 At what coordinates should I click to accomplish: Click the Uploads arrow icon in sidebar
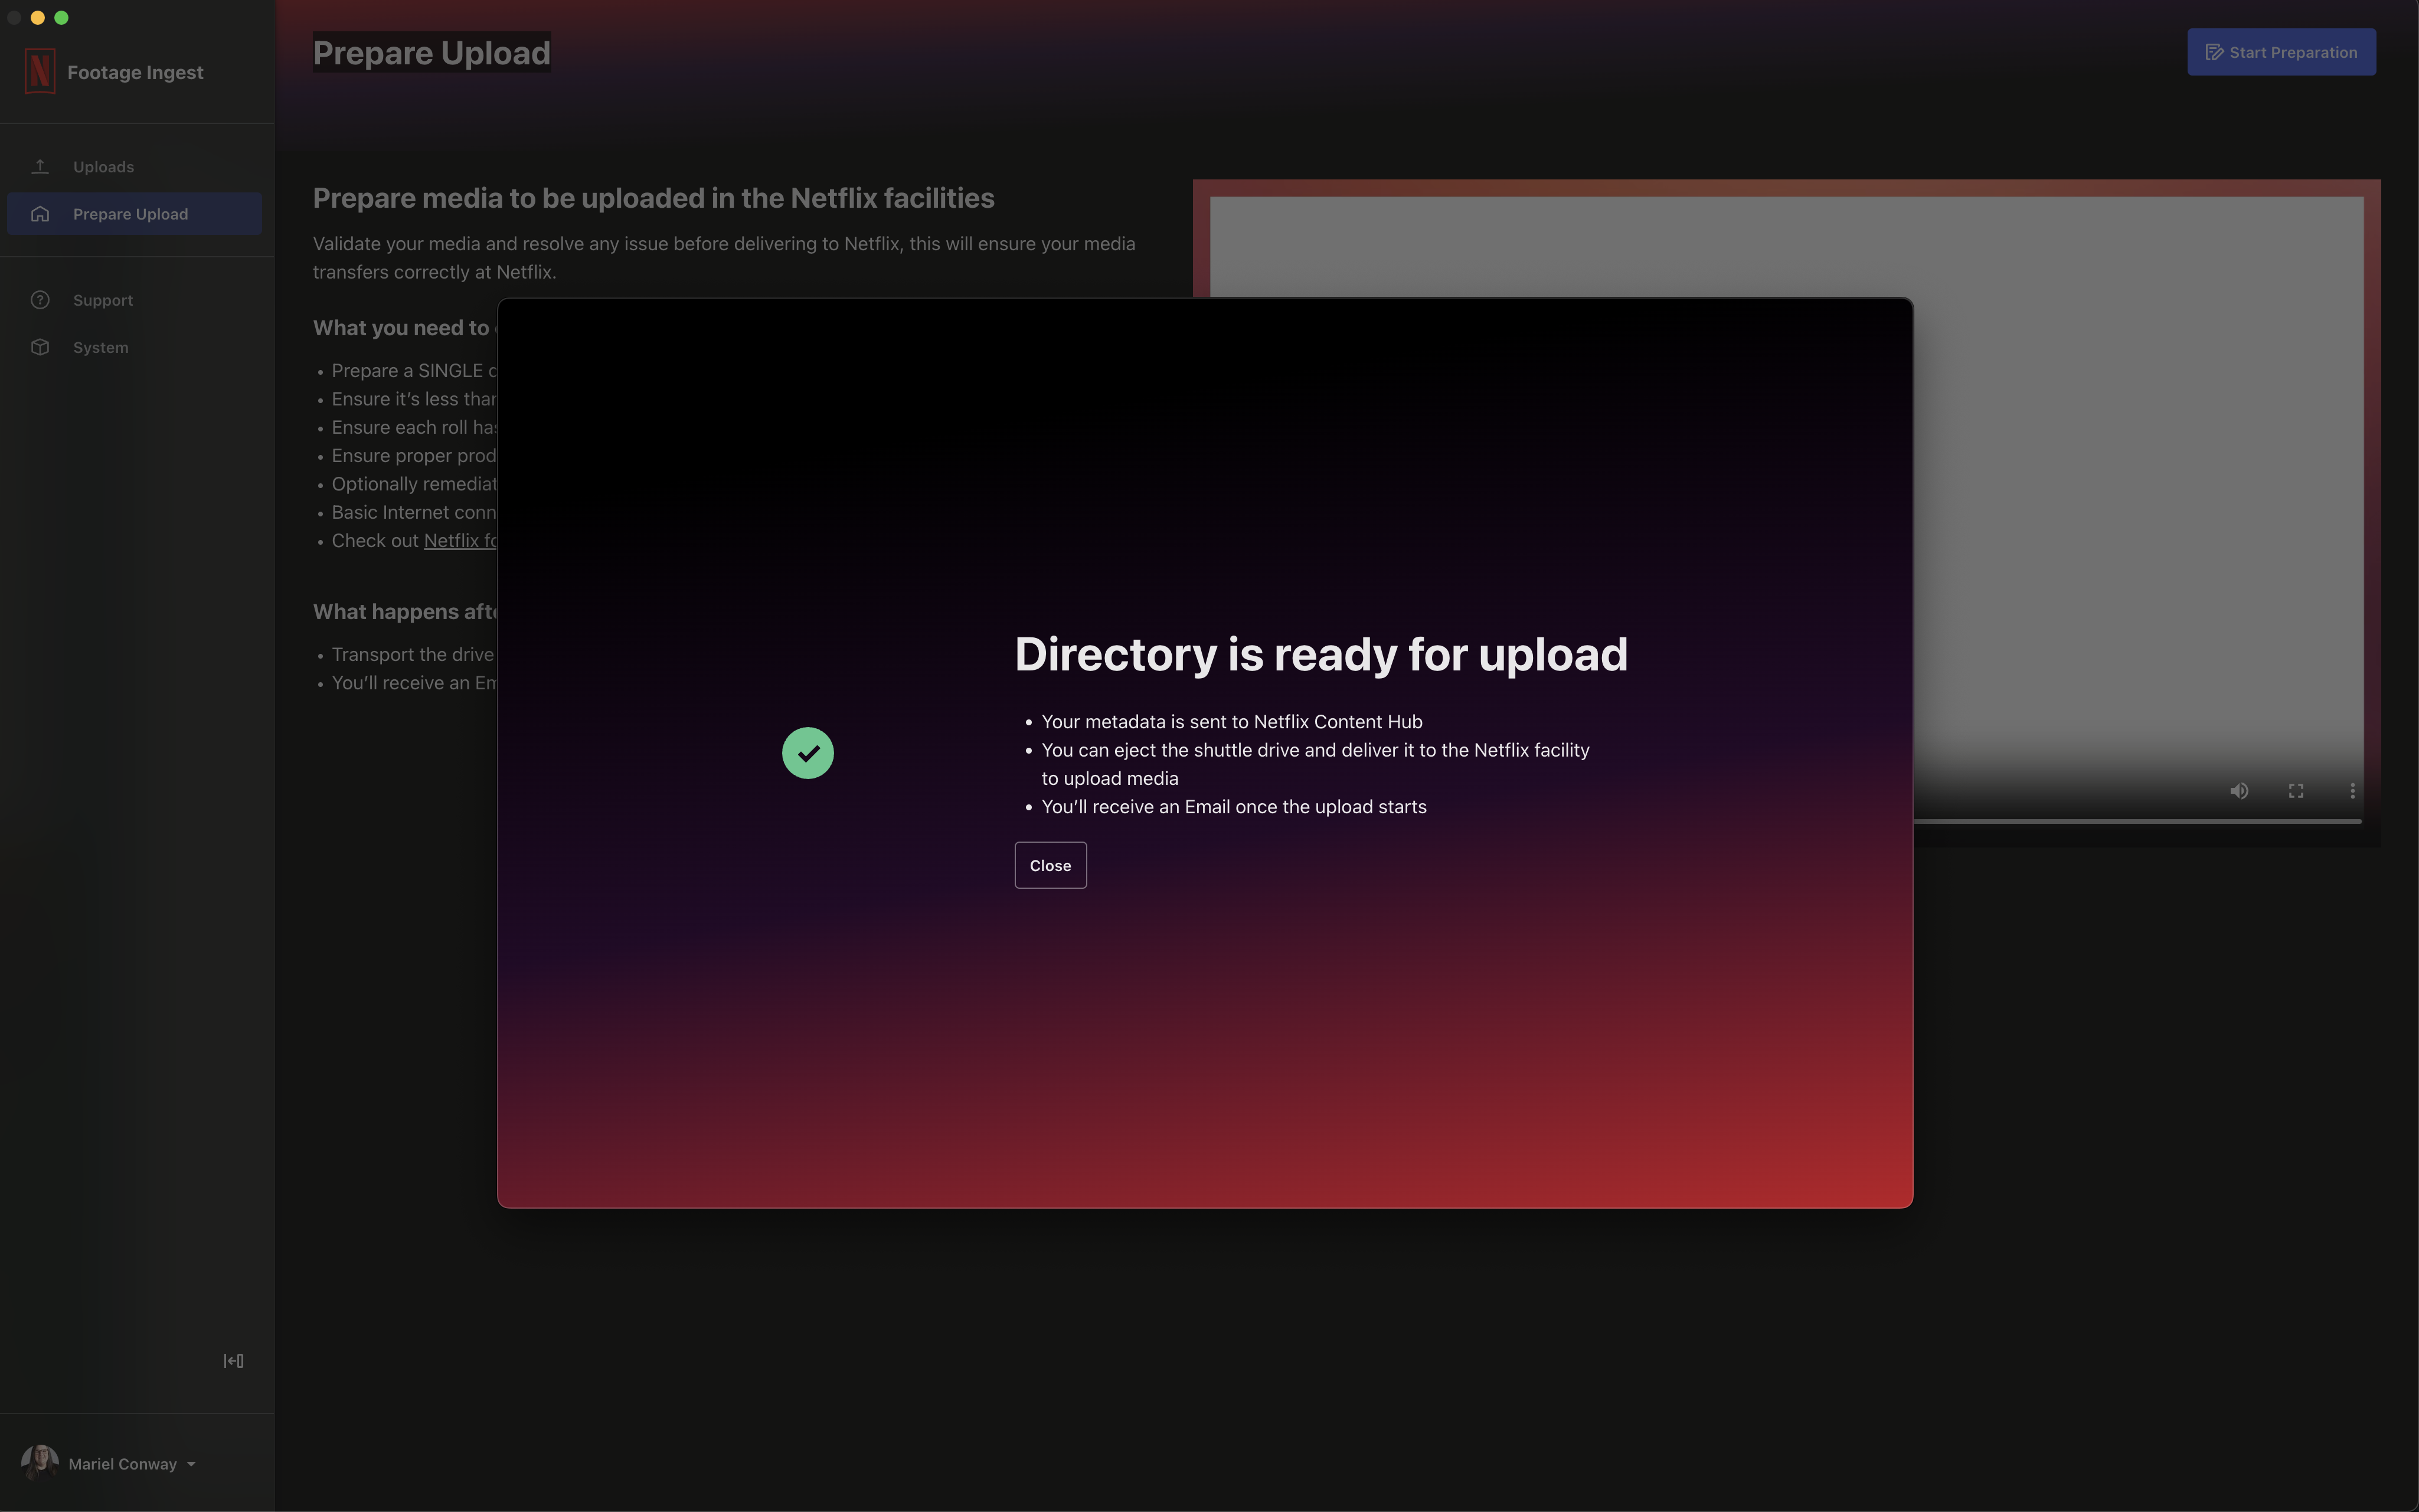click(x=40, y=167)
